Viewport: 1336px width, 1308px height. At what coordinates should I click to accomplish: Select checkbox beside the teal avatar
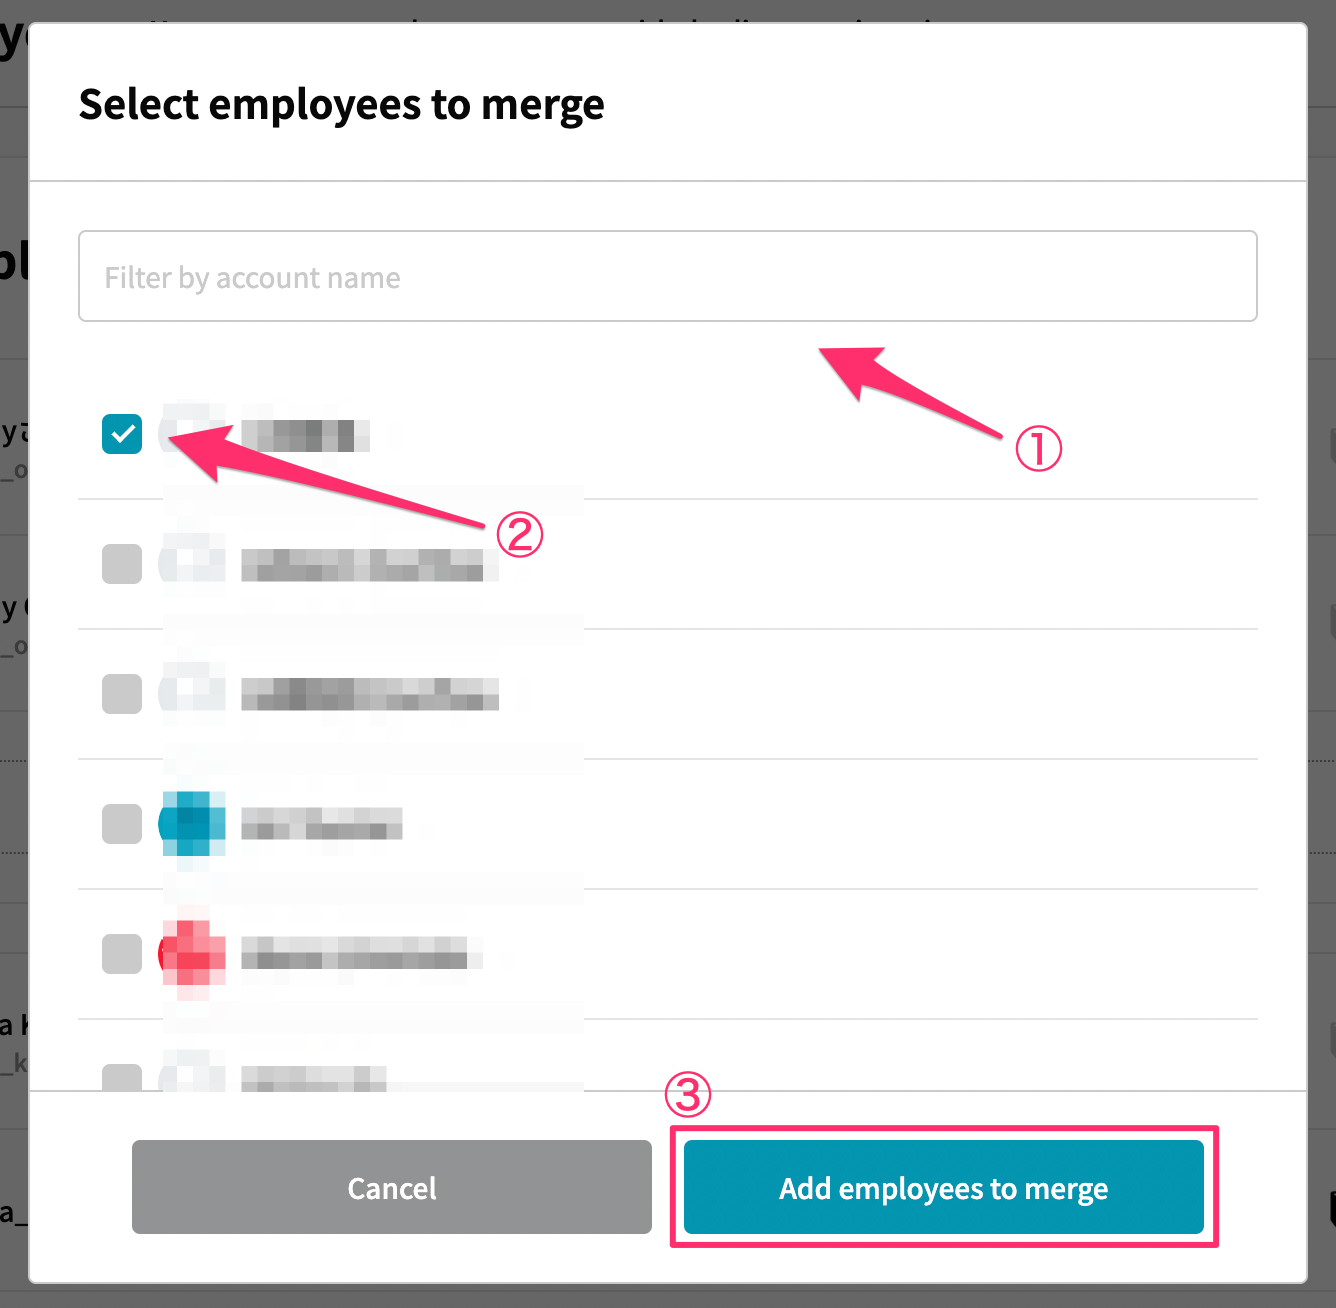pos(122,824)
